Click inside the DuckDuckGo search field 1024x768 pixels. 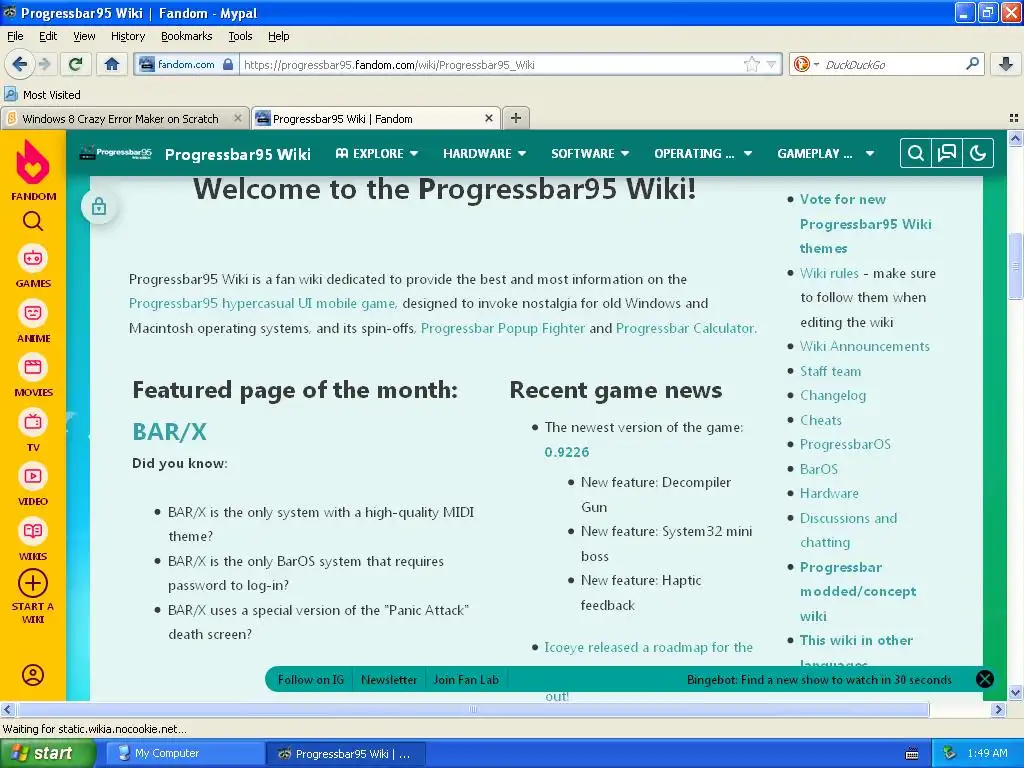coord(891,64)
